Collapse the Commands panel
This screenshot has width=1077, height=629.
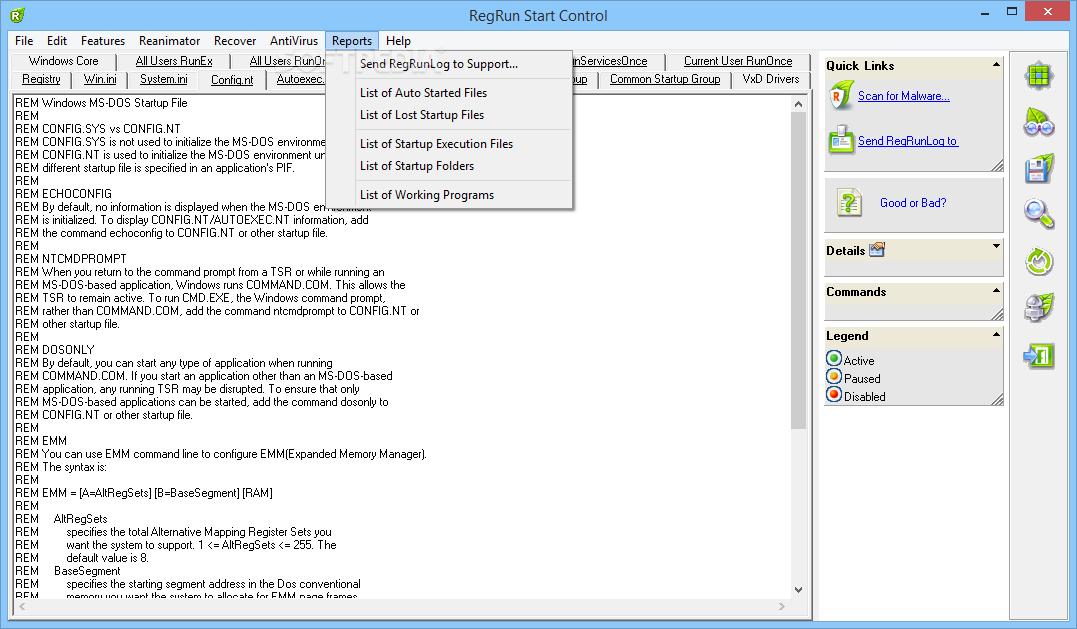point(996,290)
